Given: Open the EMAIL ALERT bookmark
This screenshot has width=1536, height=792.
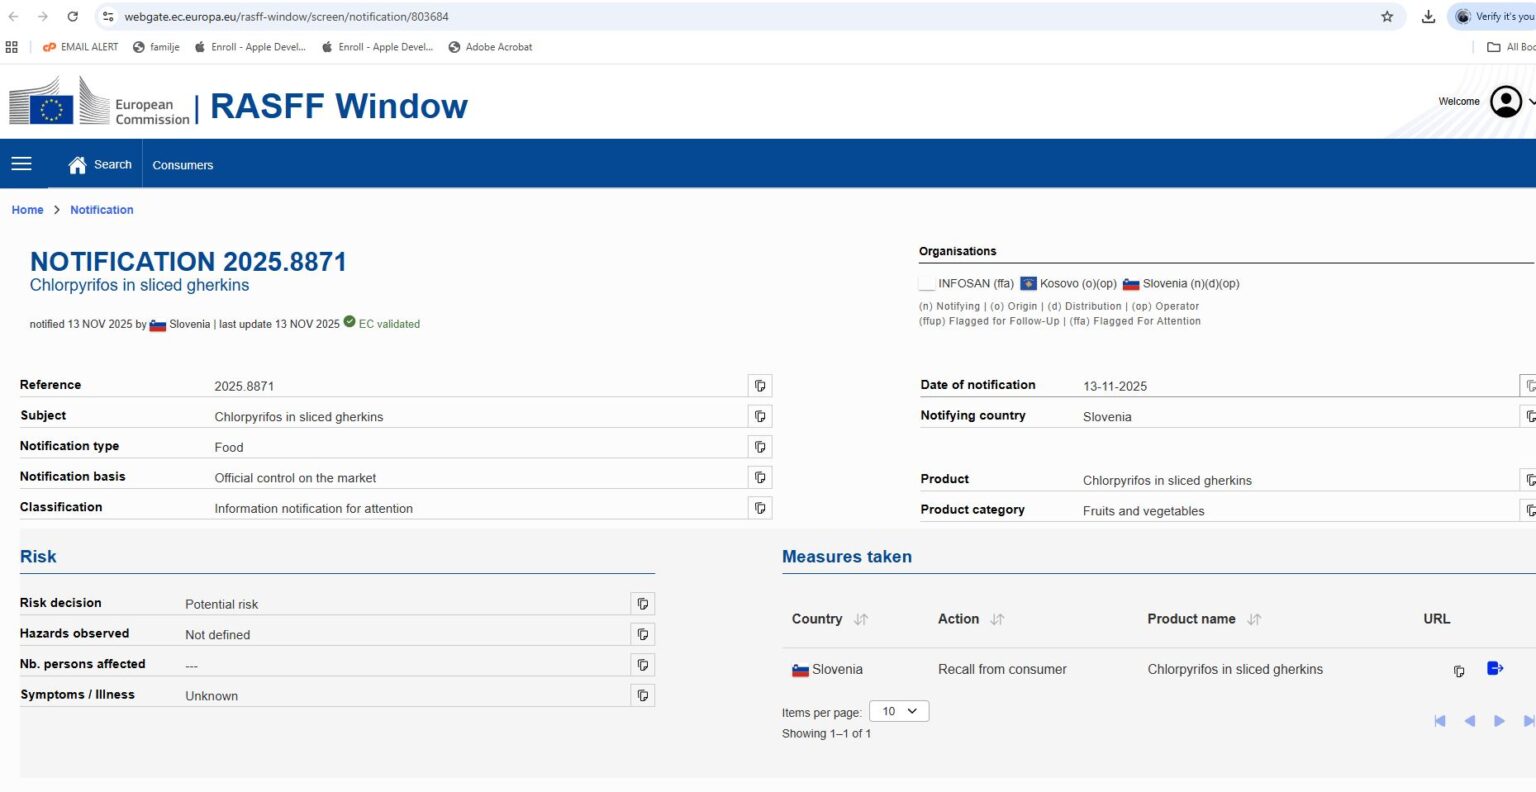Looking at the screenshot, I should (x=80, y=47).
